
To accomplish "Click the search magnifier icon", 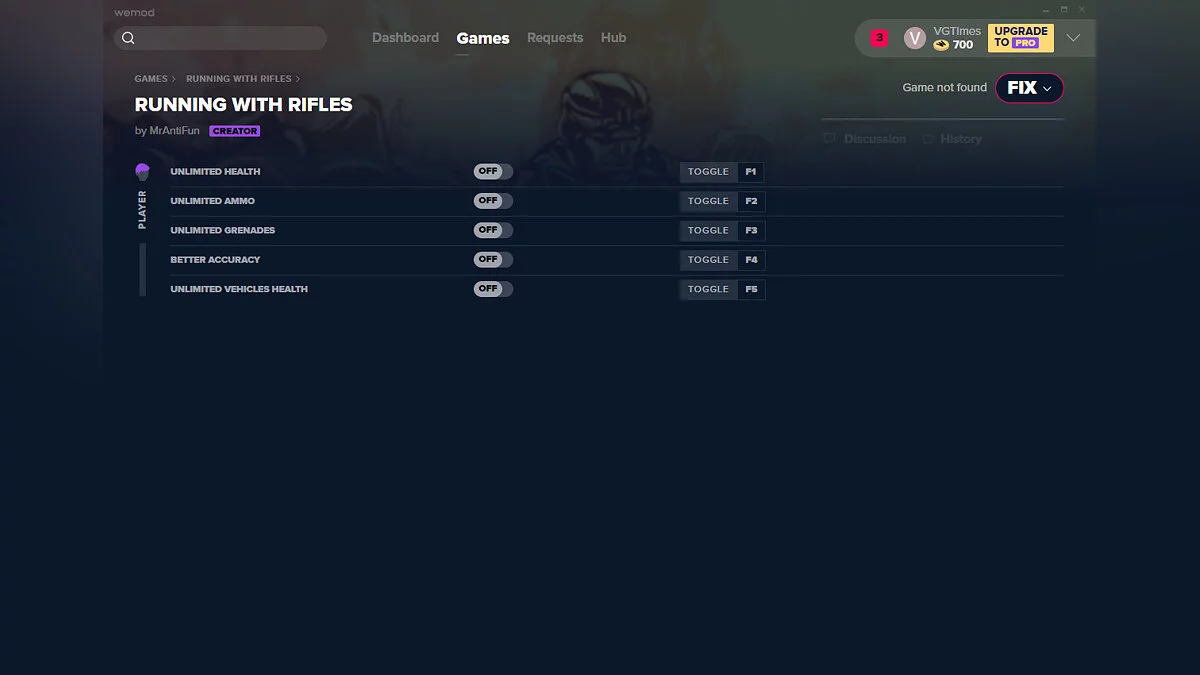I will point(128,38).
